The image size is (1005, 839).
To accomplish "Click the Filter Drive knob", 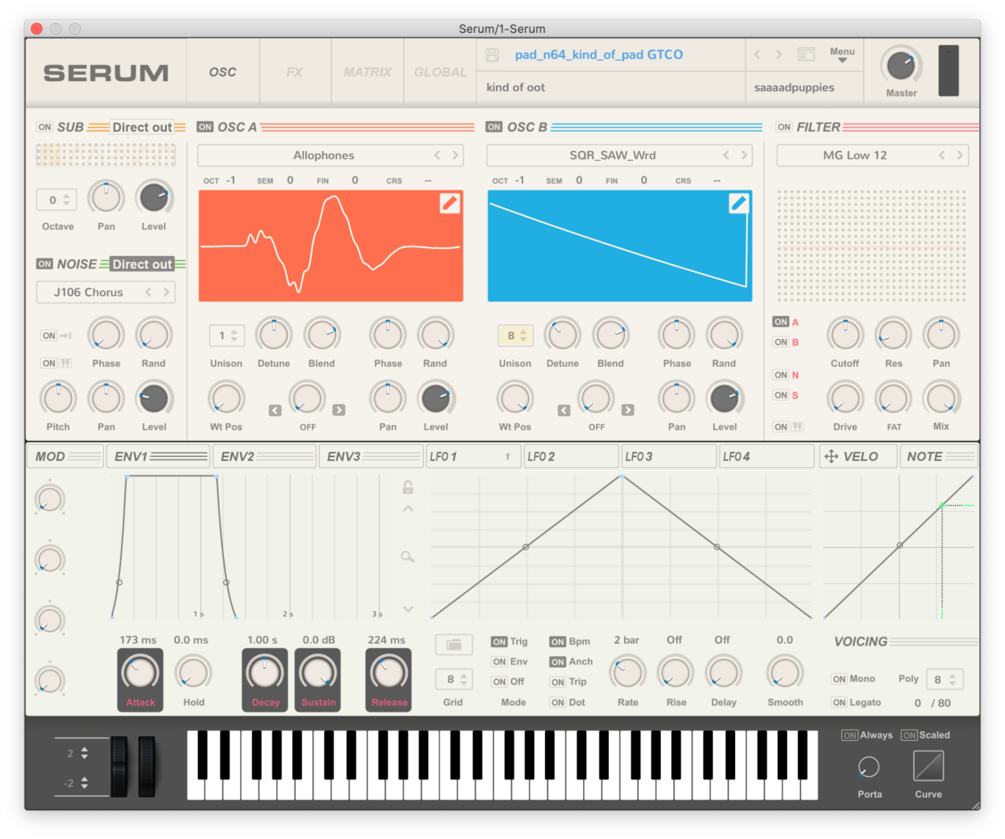I will [x=845, y=398].
